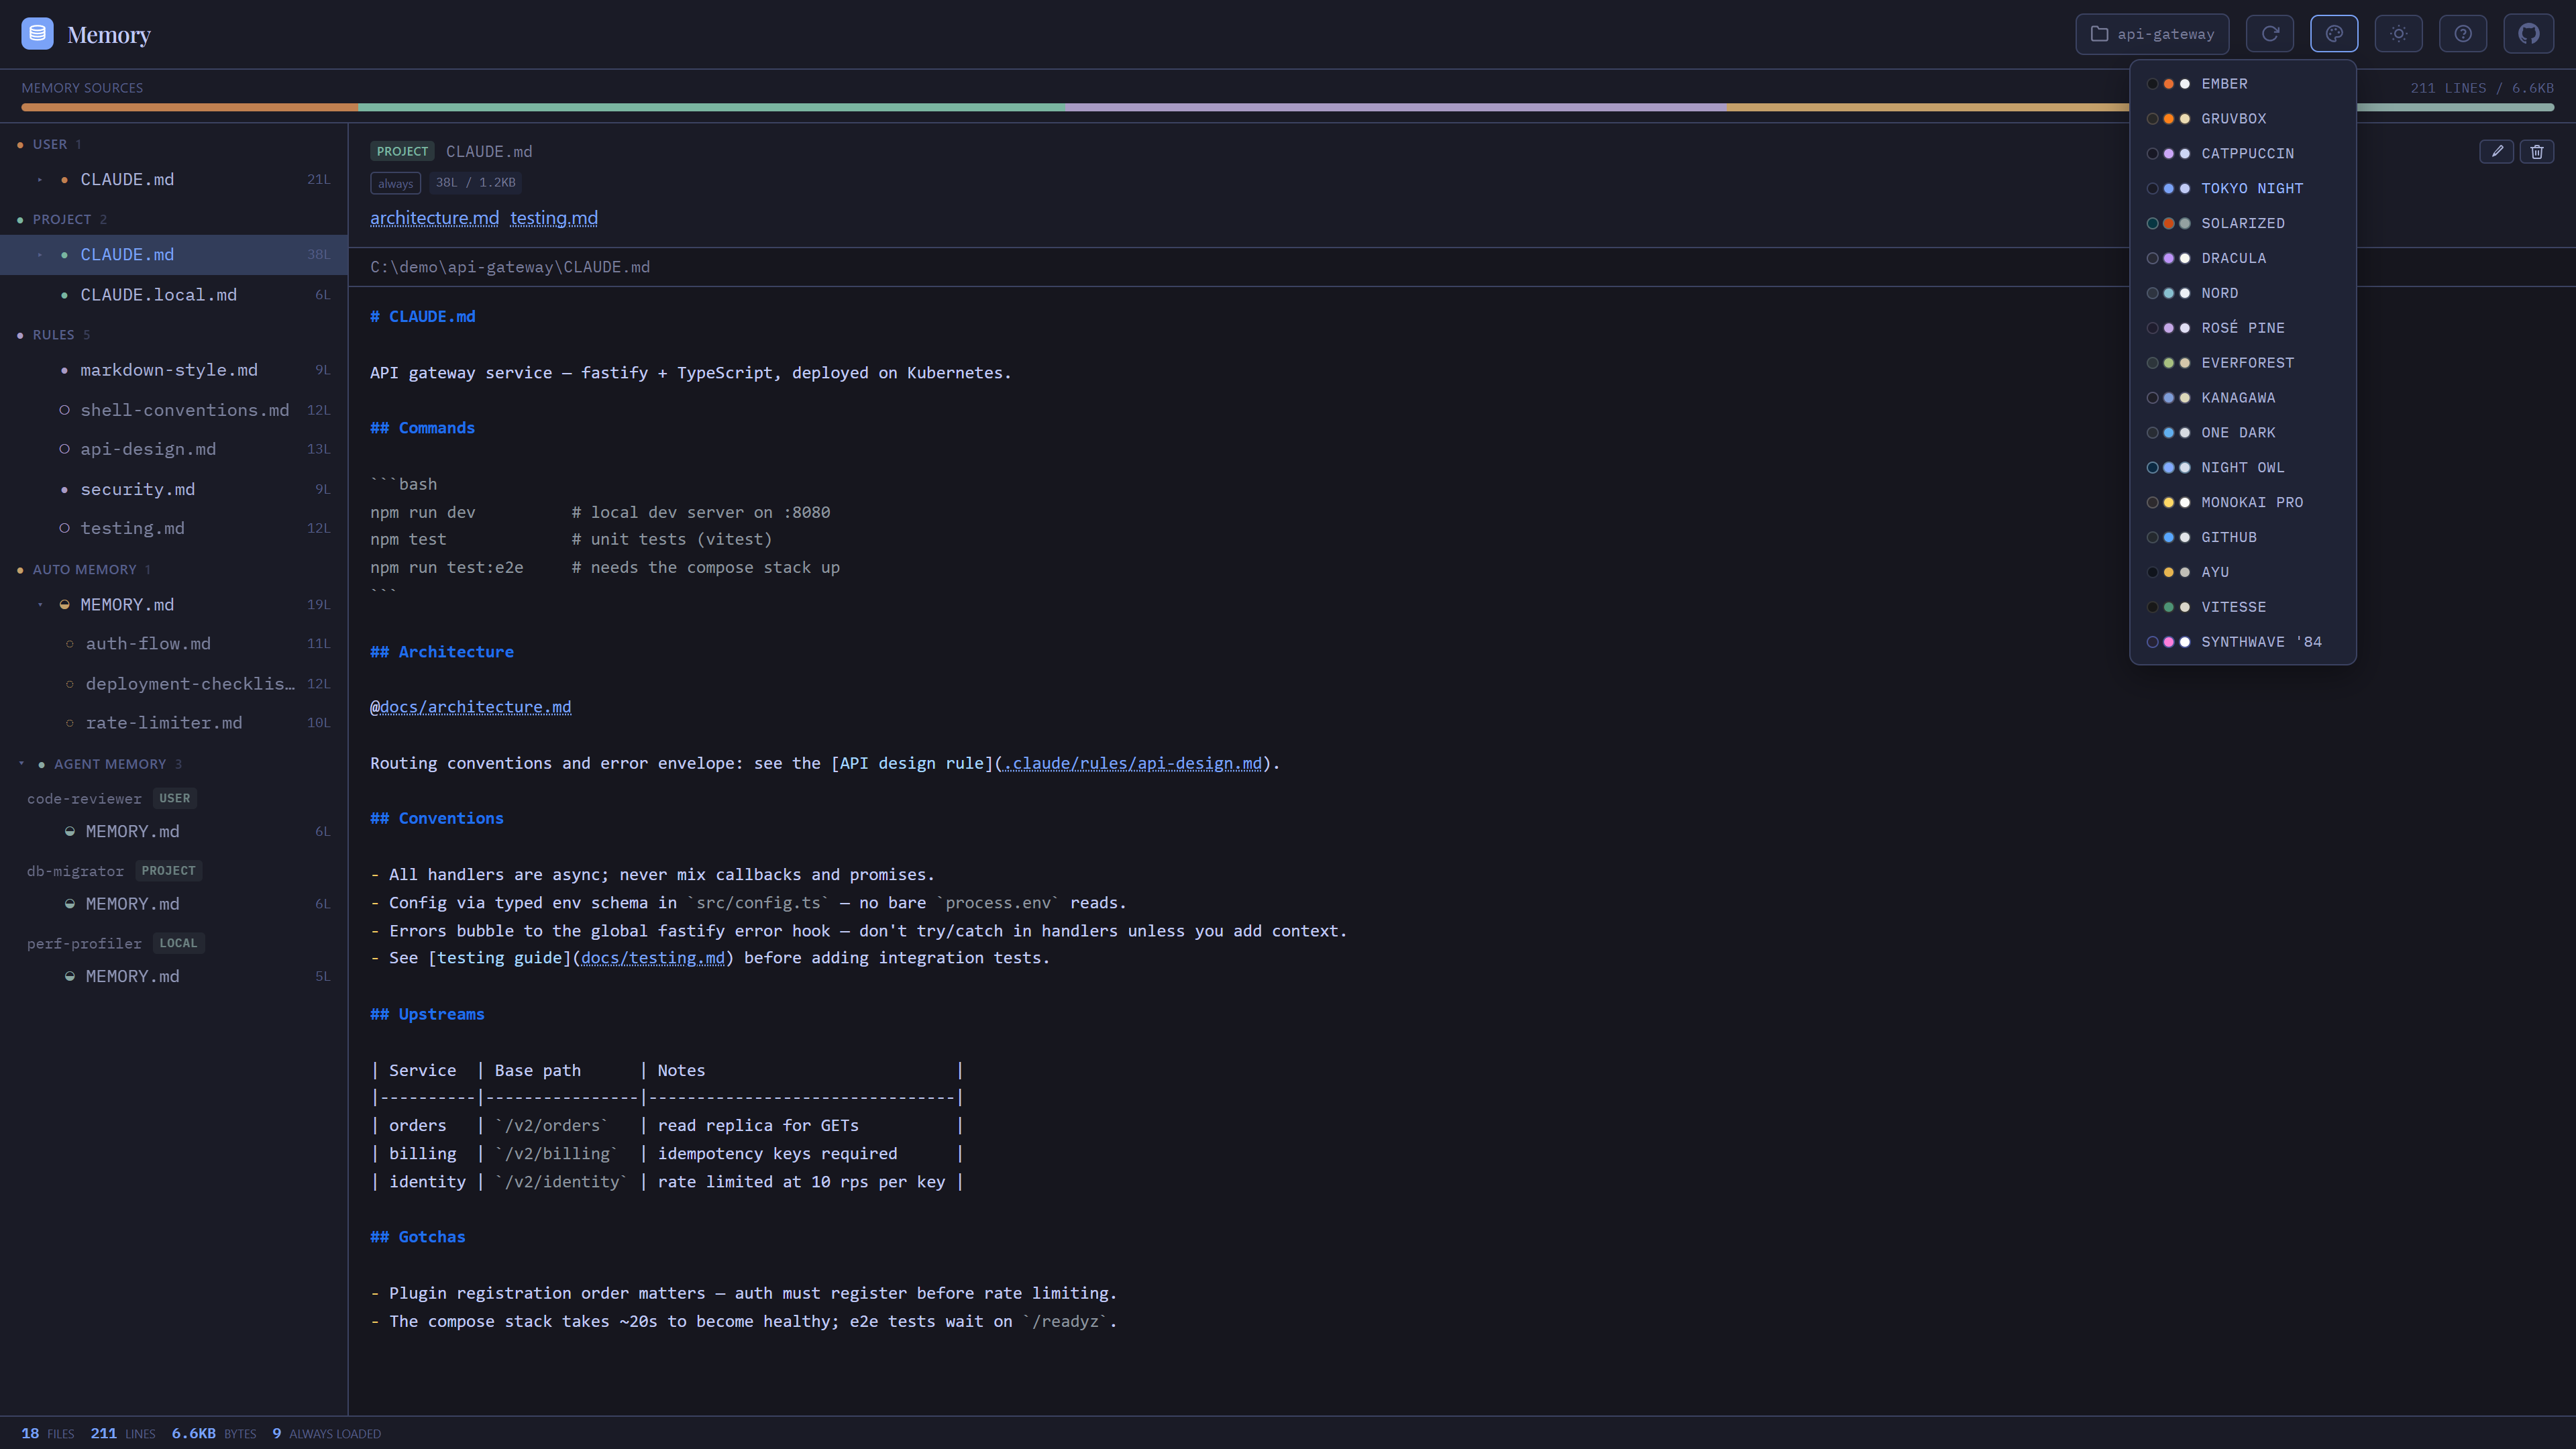Click the Memory app logo icon
This screenshot has height=1449, width=2576.
37,34
